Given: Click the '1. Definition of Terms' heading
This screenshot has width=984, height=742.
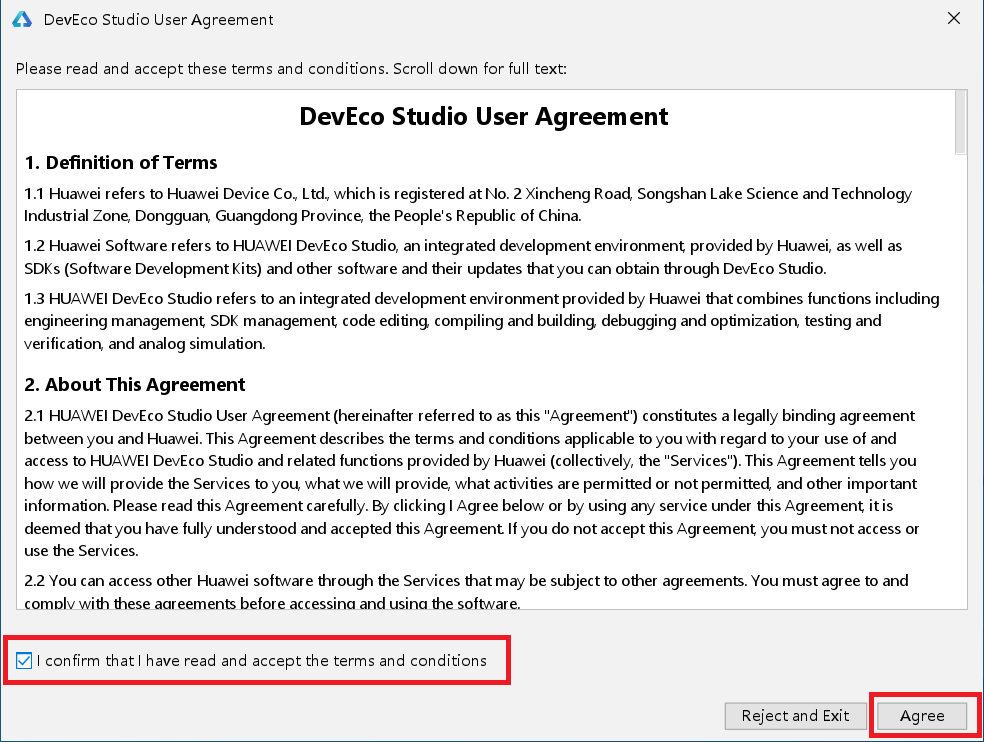Looking at the screenshot, I should [121, 163].
